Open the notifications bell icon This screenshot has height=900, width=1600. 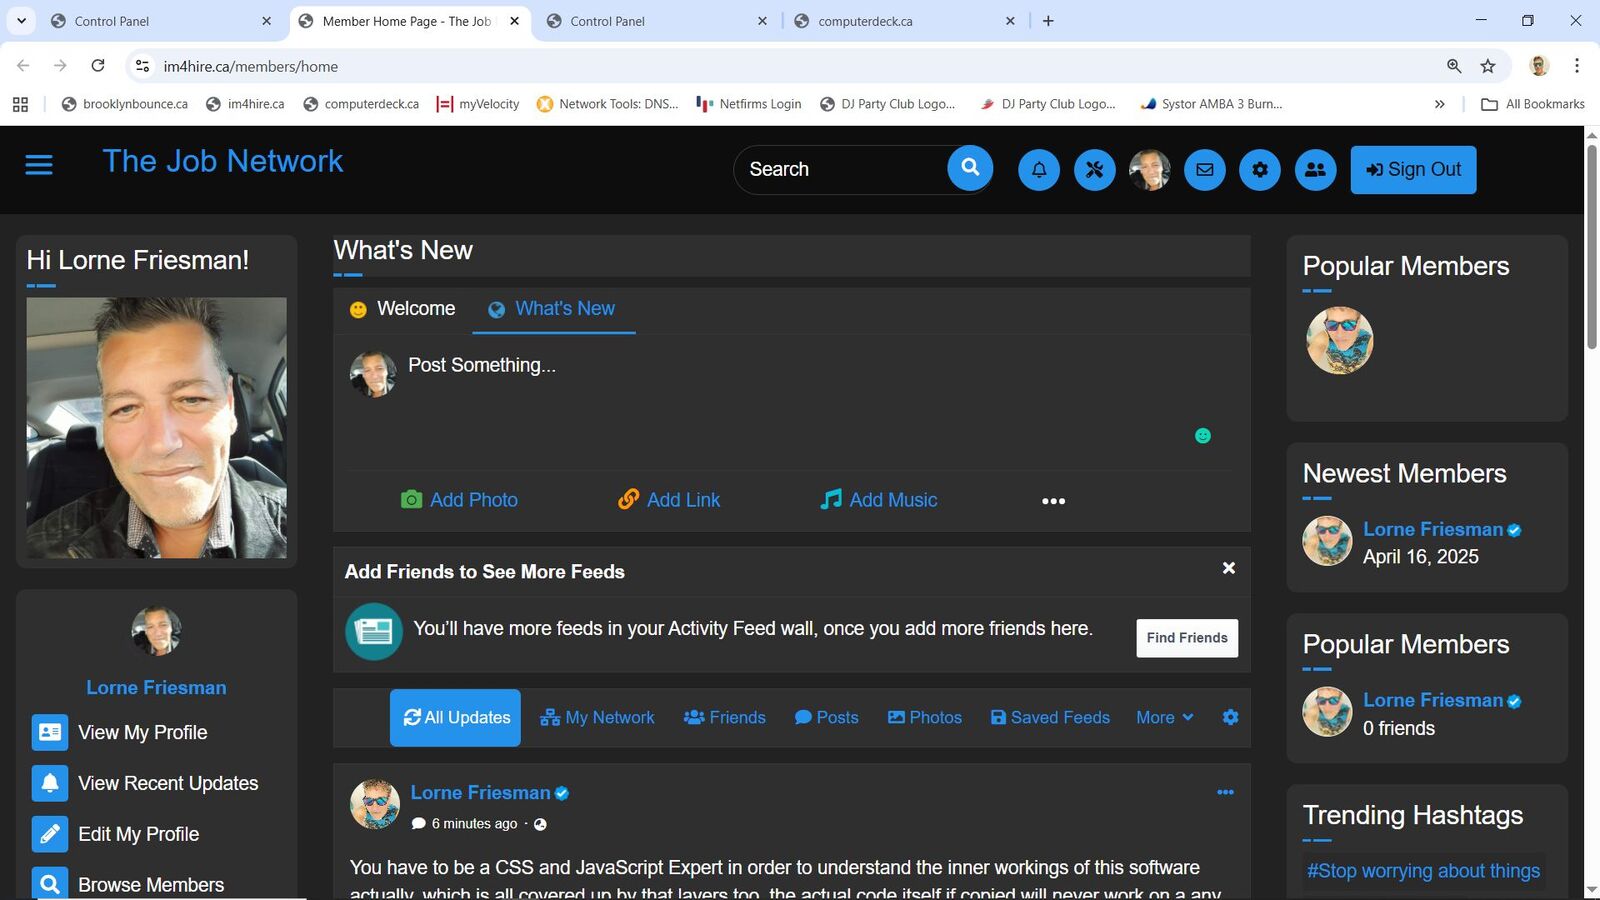(1039, 170)
